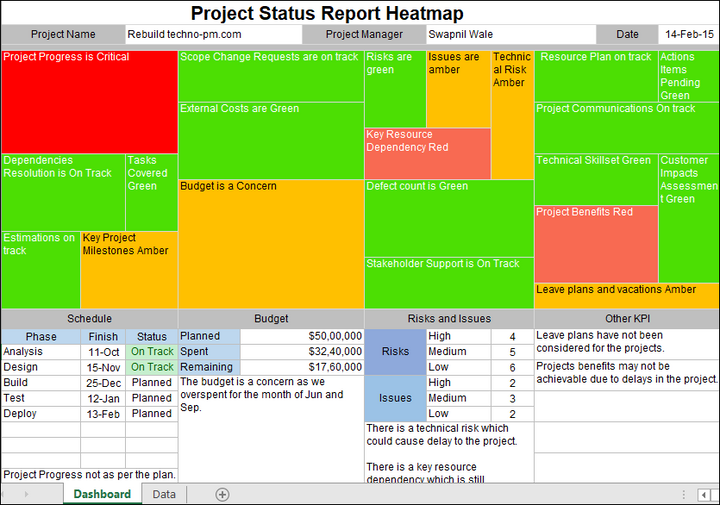Click the Phase column header

click(x=41, y=337)
